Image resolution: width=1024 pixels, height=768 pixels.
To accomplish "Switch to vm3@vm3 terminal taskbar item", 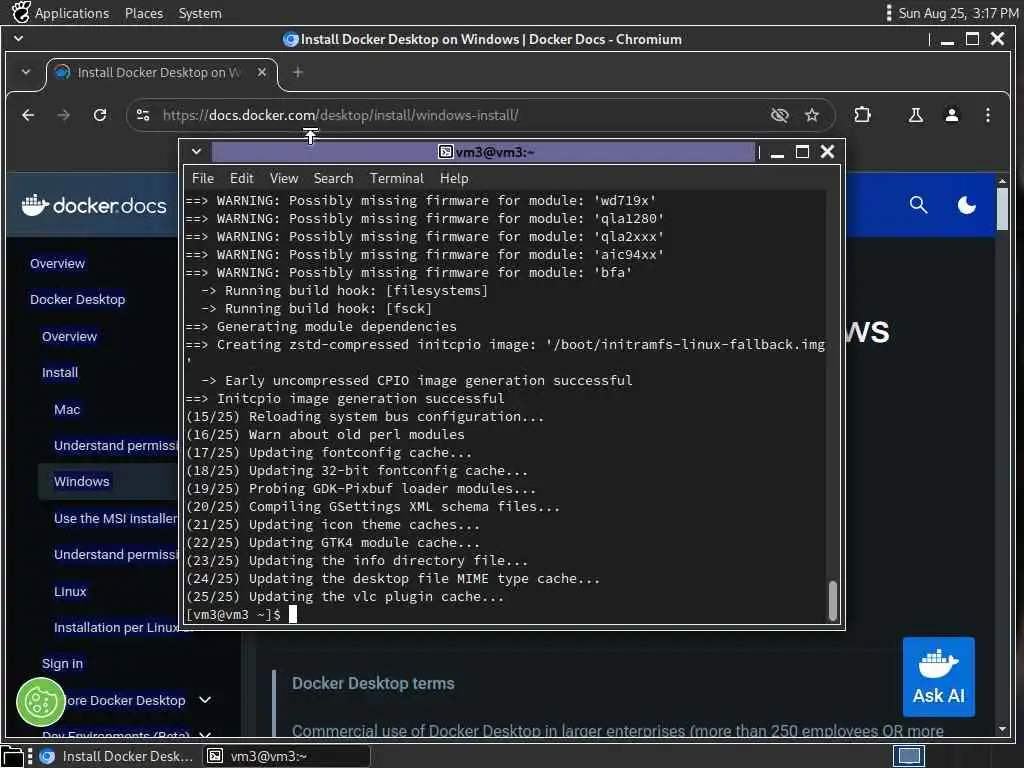I will [286, 756].
